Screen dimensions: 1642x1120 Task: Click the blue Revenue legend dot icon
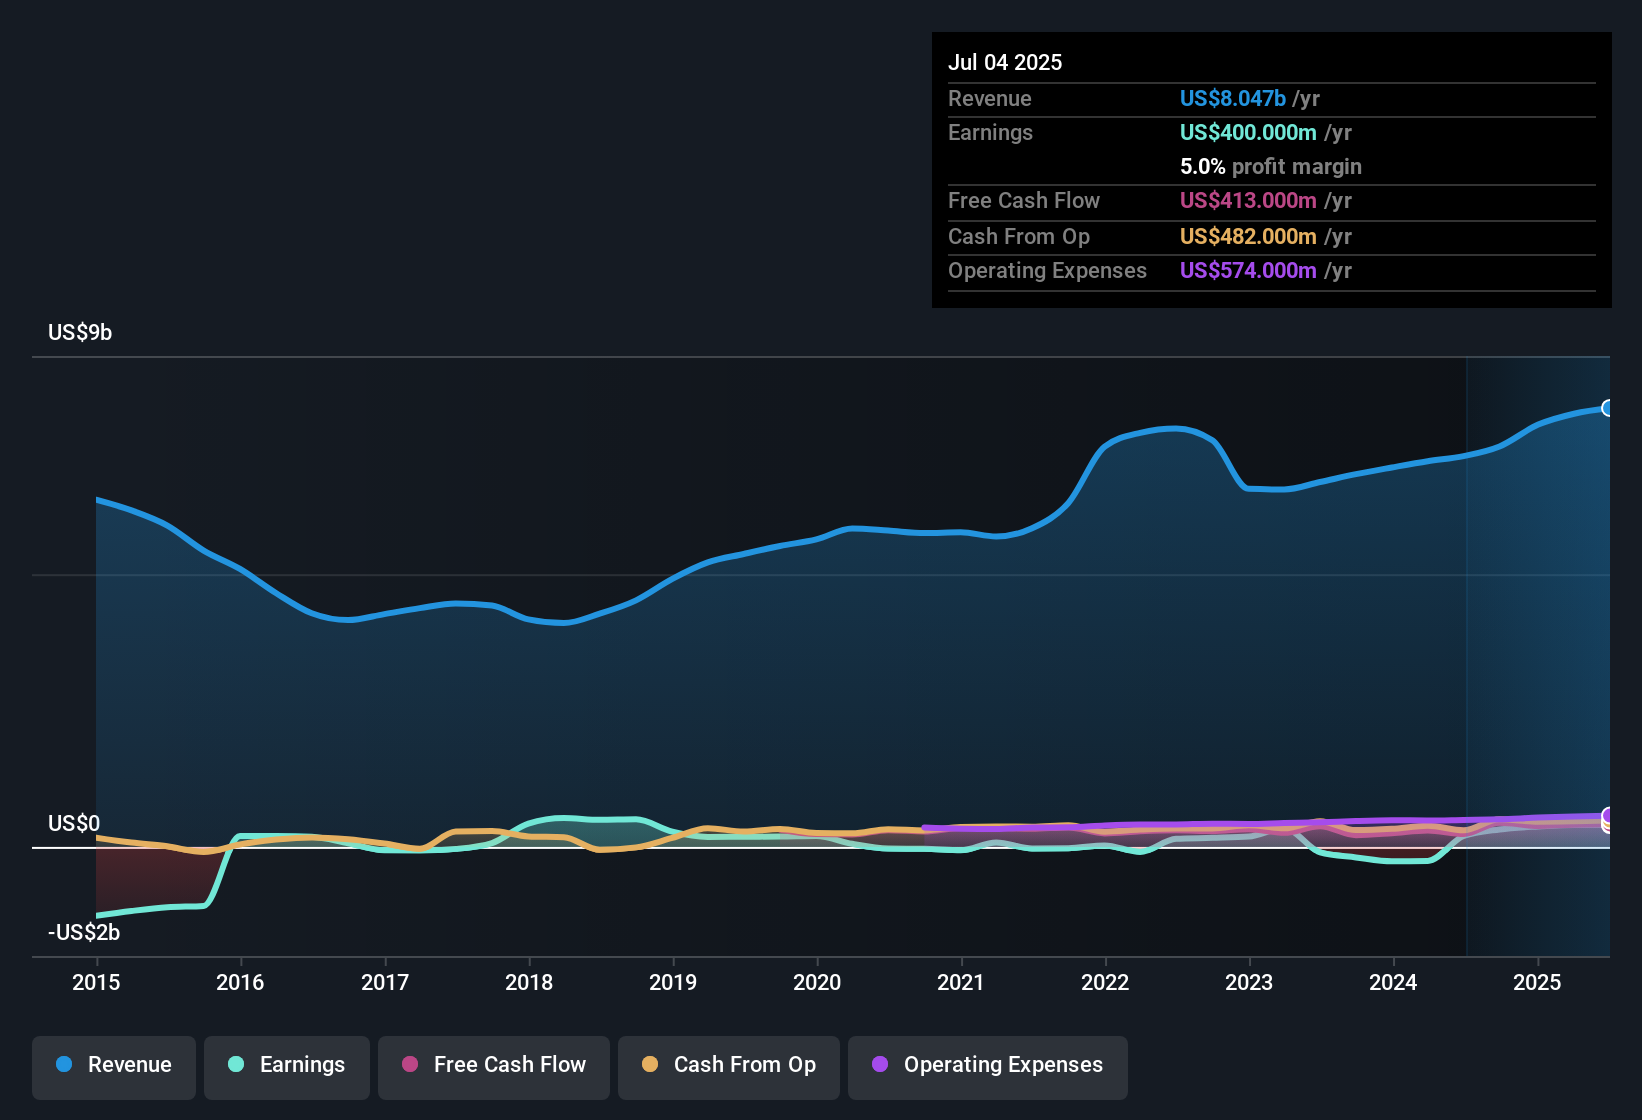(63, 1065)
